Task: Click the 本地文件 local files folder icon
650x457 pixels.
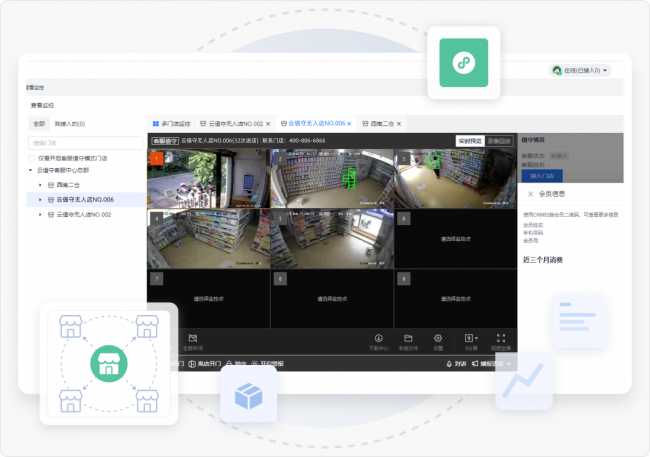Action: coord(408,339)
